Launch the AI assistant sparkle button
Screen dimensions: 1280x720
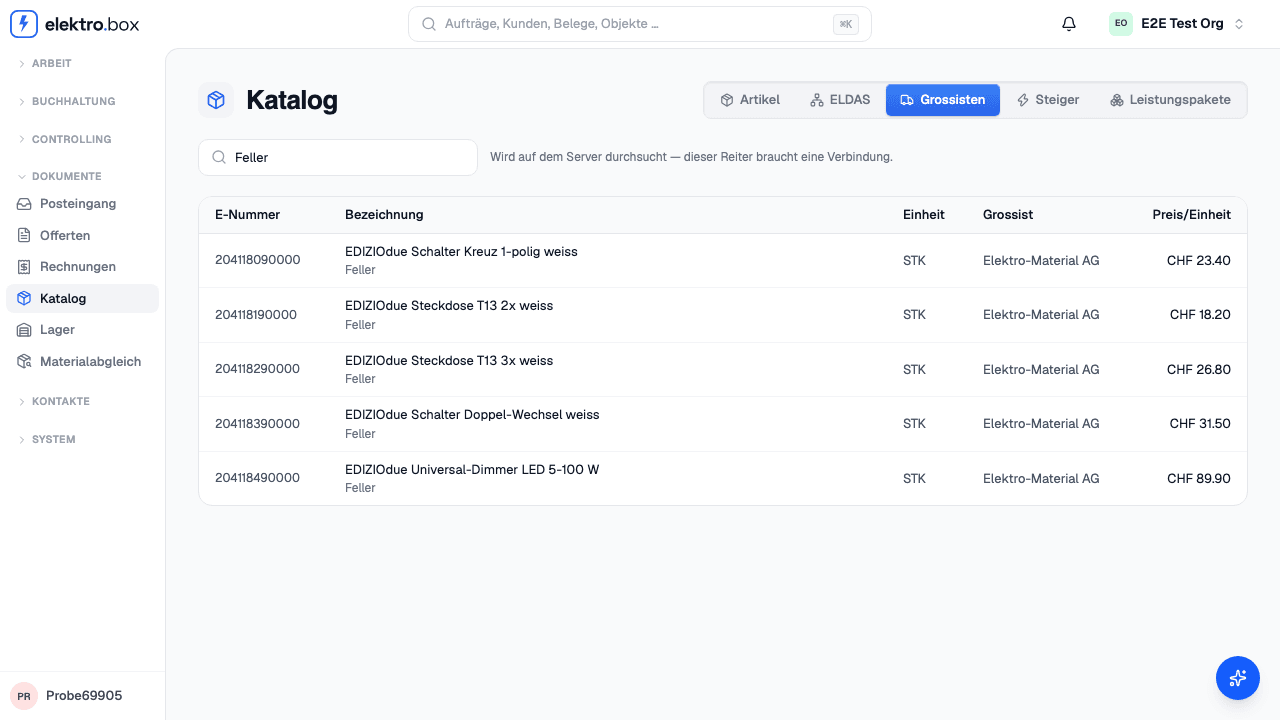point(1238,678)
